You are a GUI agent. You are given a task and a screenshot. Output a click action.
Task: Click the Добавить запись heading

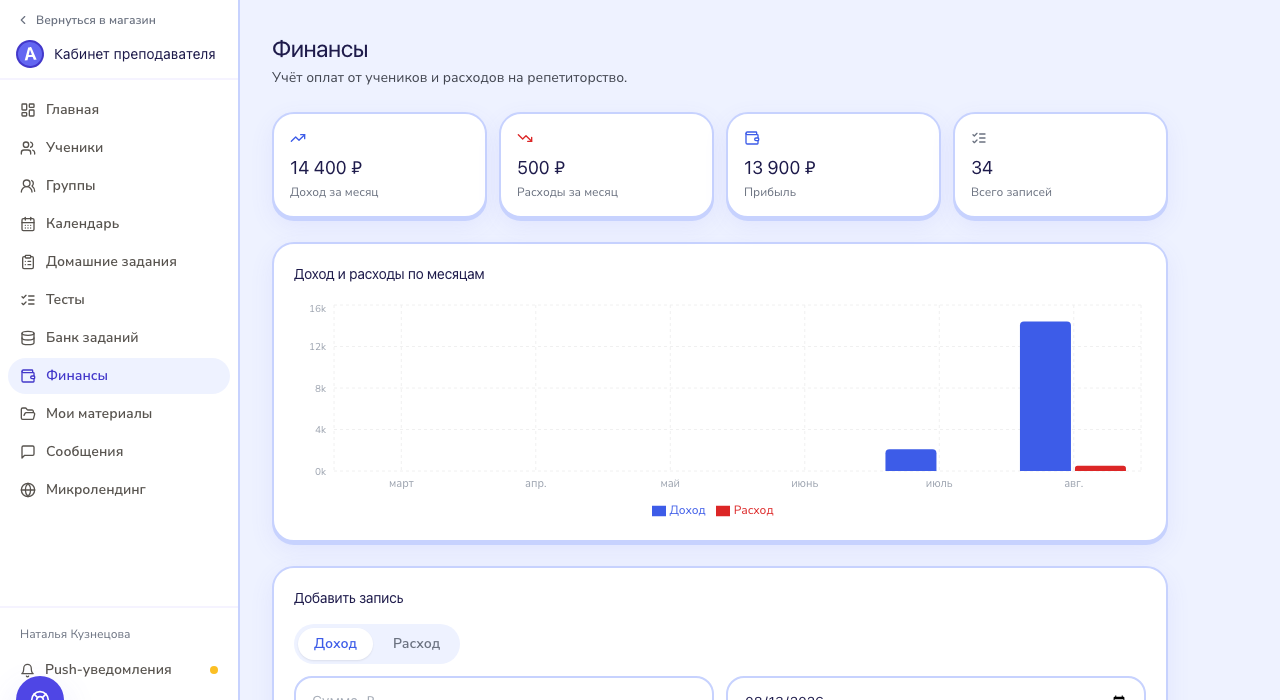pos(349,599)
